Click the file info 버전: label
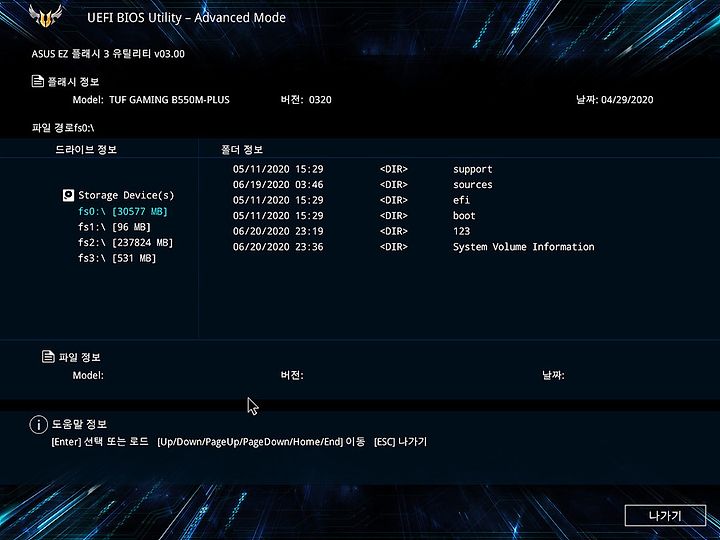 coord(292,375)
